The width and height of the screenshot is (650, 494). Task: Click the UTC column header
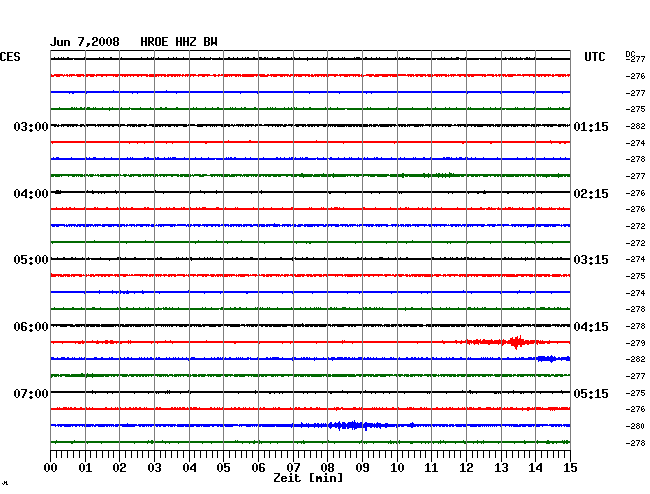[594, 57]
